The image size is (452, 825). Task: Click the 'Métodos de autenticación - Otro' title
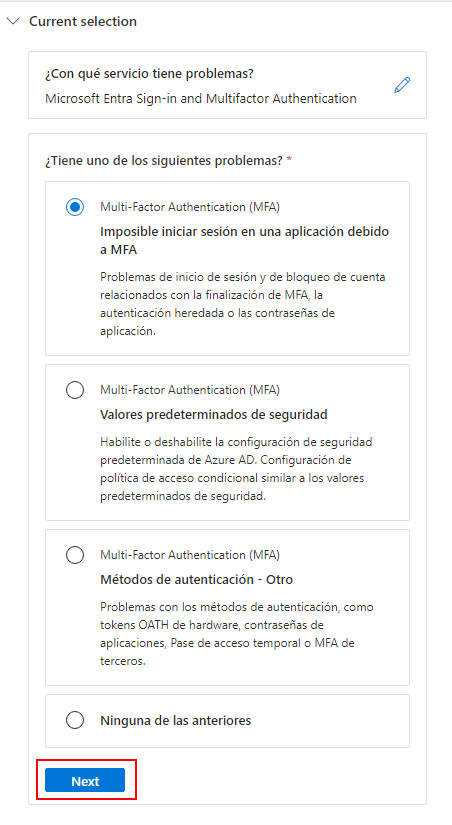(x=196, y=580)
